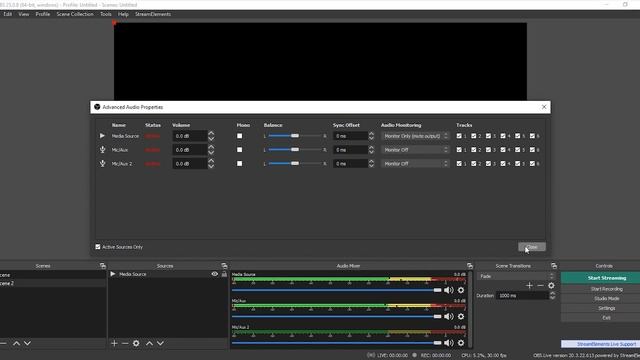Click Mic/Aux 2 volume dB input field
Image resolution: width=640 pixels, height=360 pixels.
coord(189,164)
